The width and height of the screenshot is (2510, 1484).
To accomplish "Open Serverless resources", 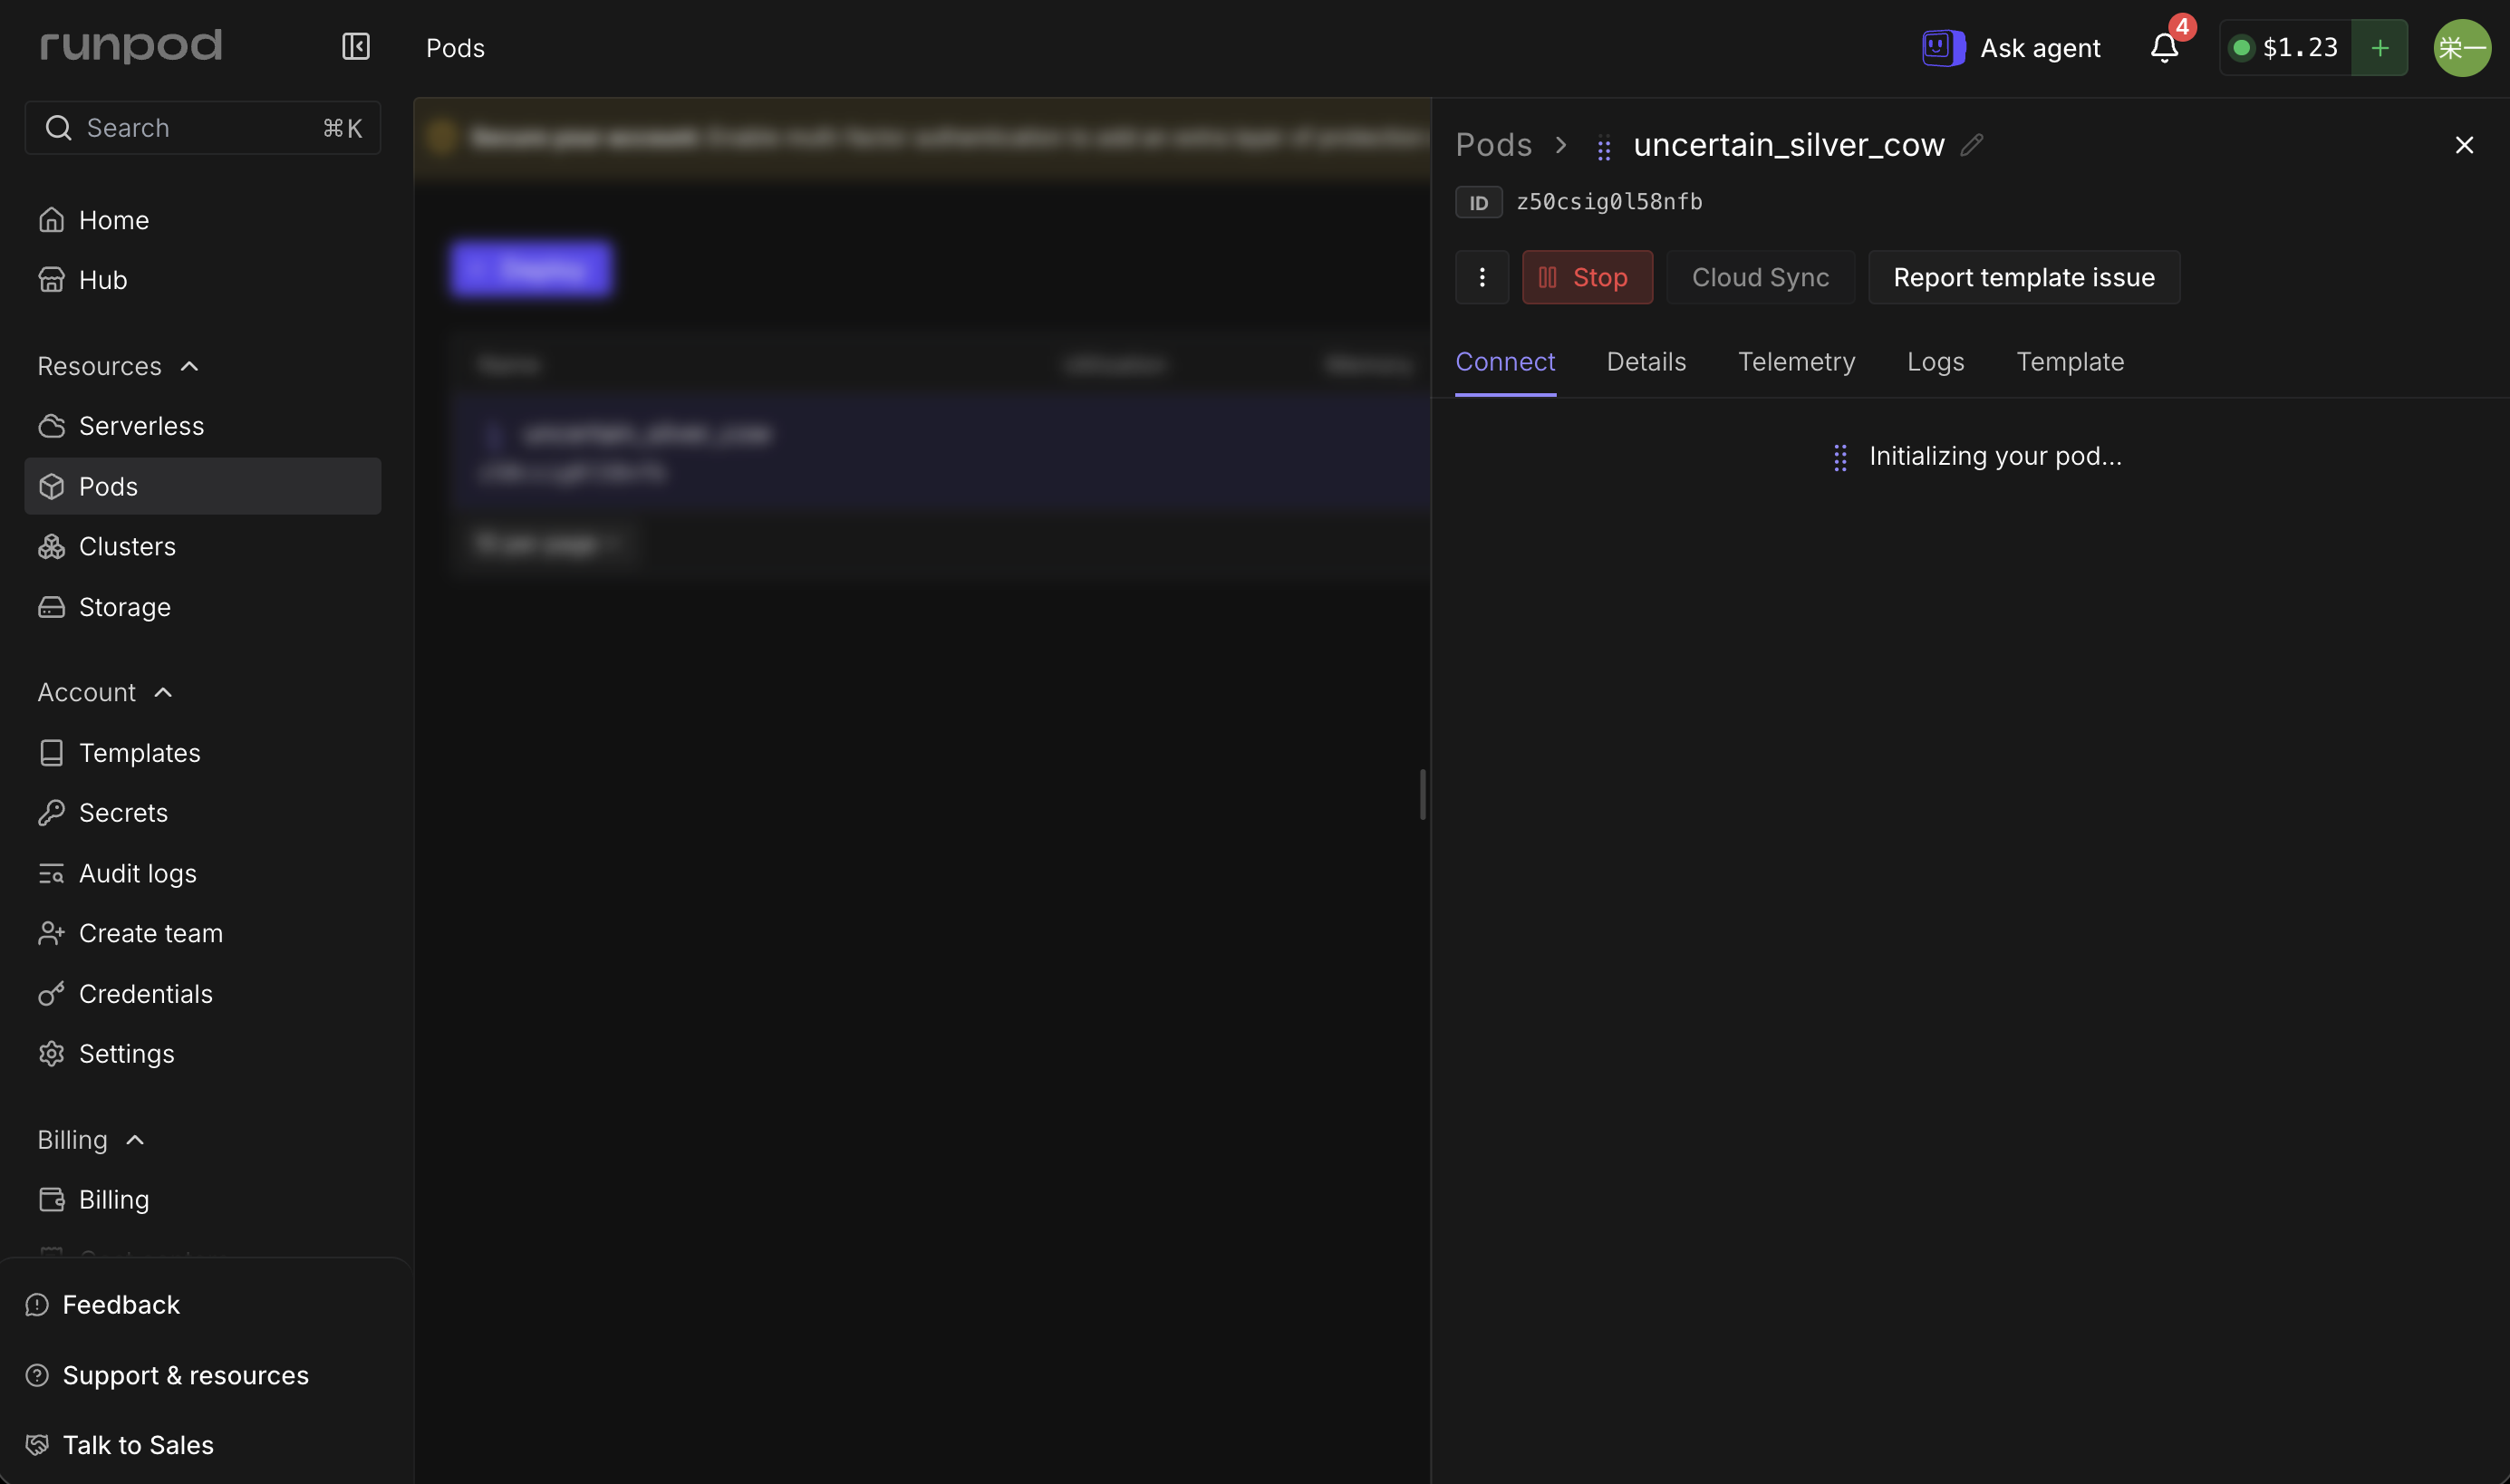I will click(203, 426).
